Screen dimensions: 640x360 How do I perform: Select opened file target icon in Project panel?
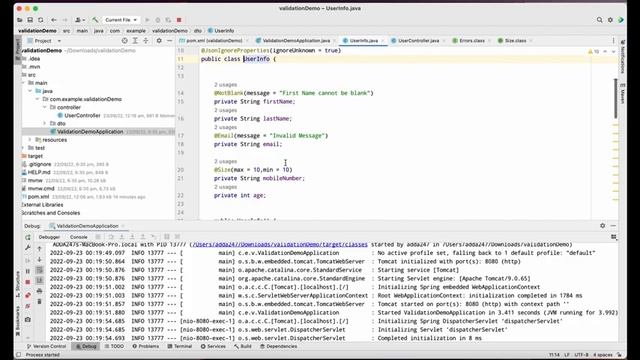[x=124, y=41]
